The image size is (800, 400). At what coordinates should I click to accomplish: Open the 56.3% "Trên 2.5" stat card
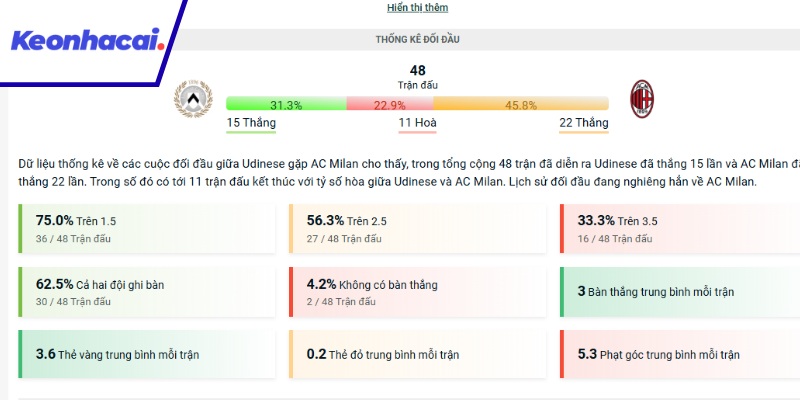(x=418, y=228)
